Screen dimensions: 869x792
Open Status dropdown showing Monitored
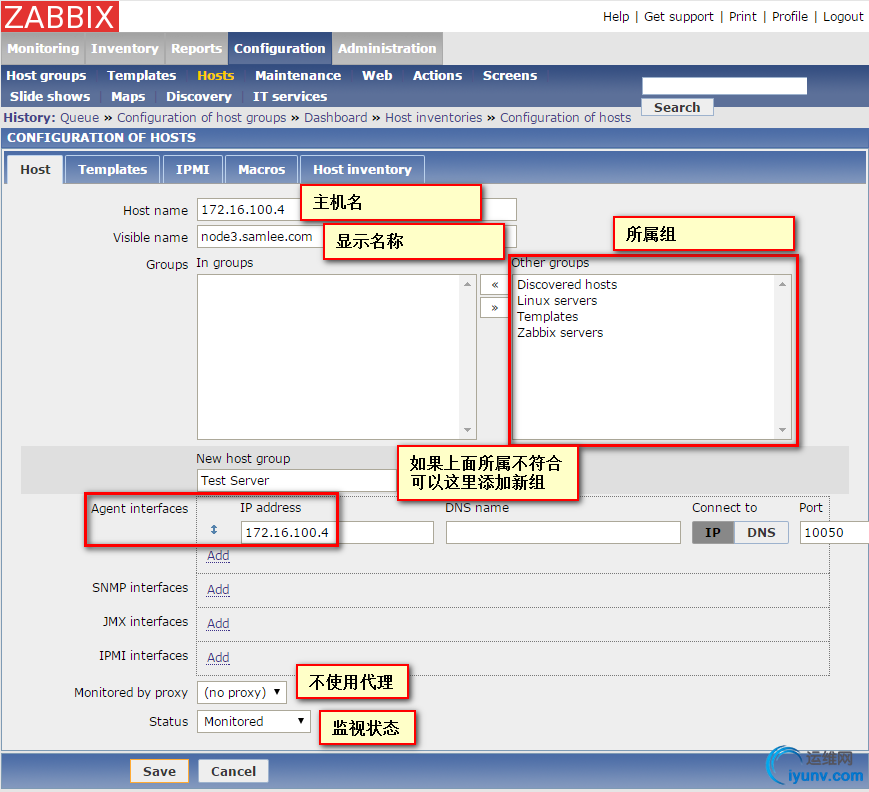tap(254, 721)
